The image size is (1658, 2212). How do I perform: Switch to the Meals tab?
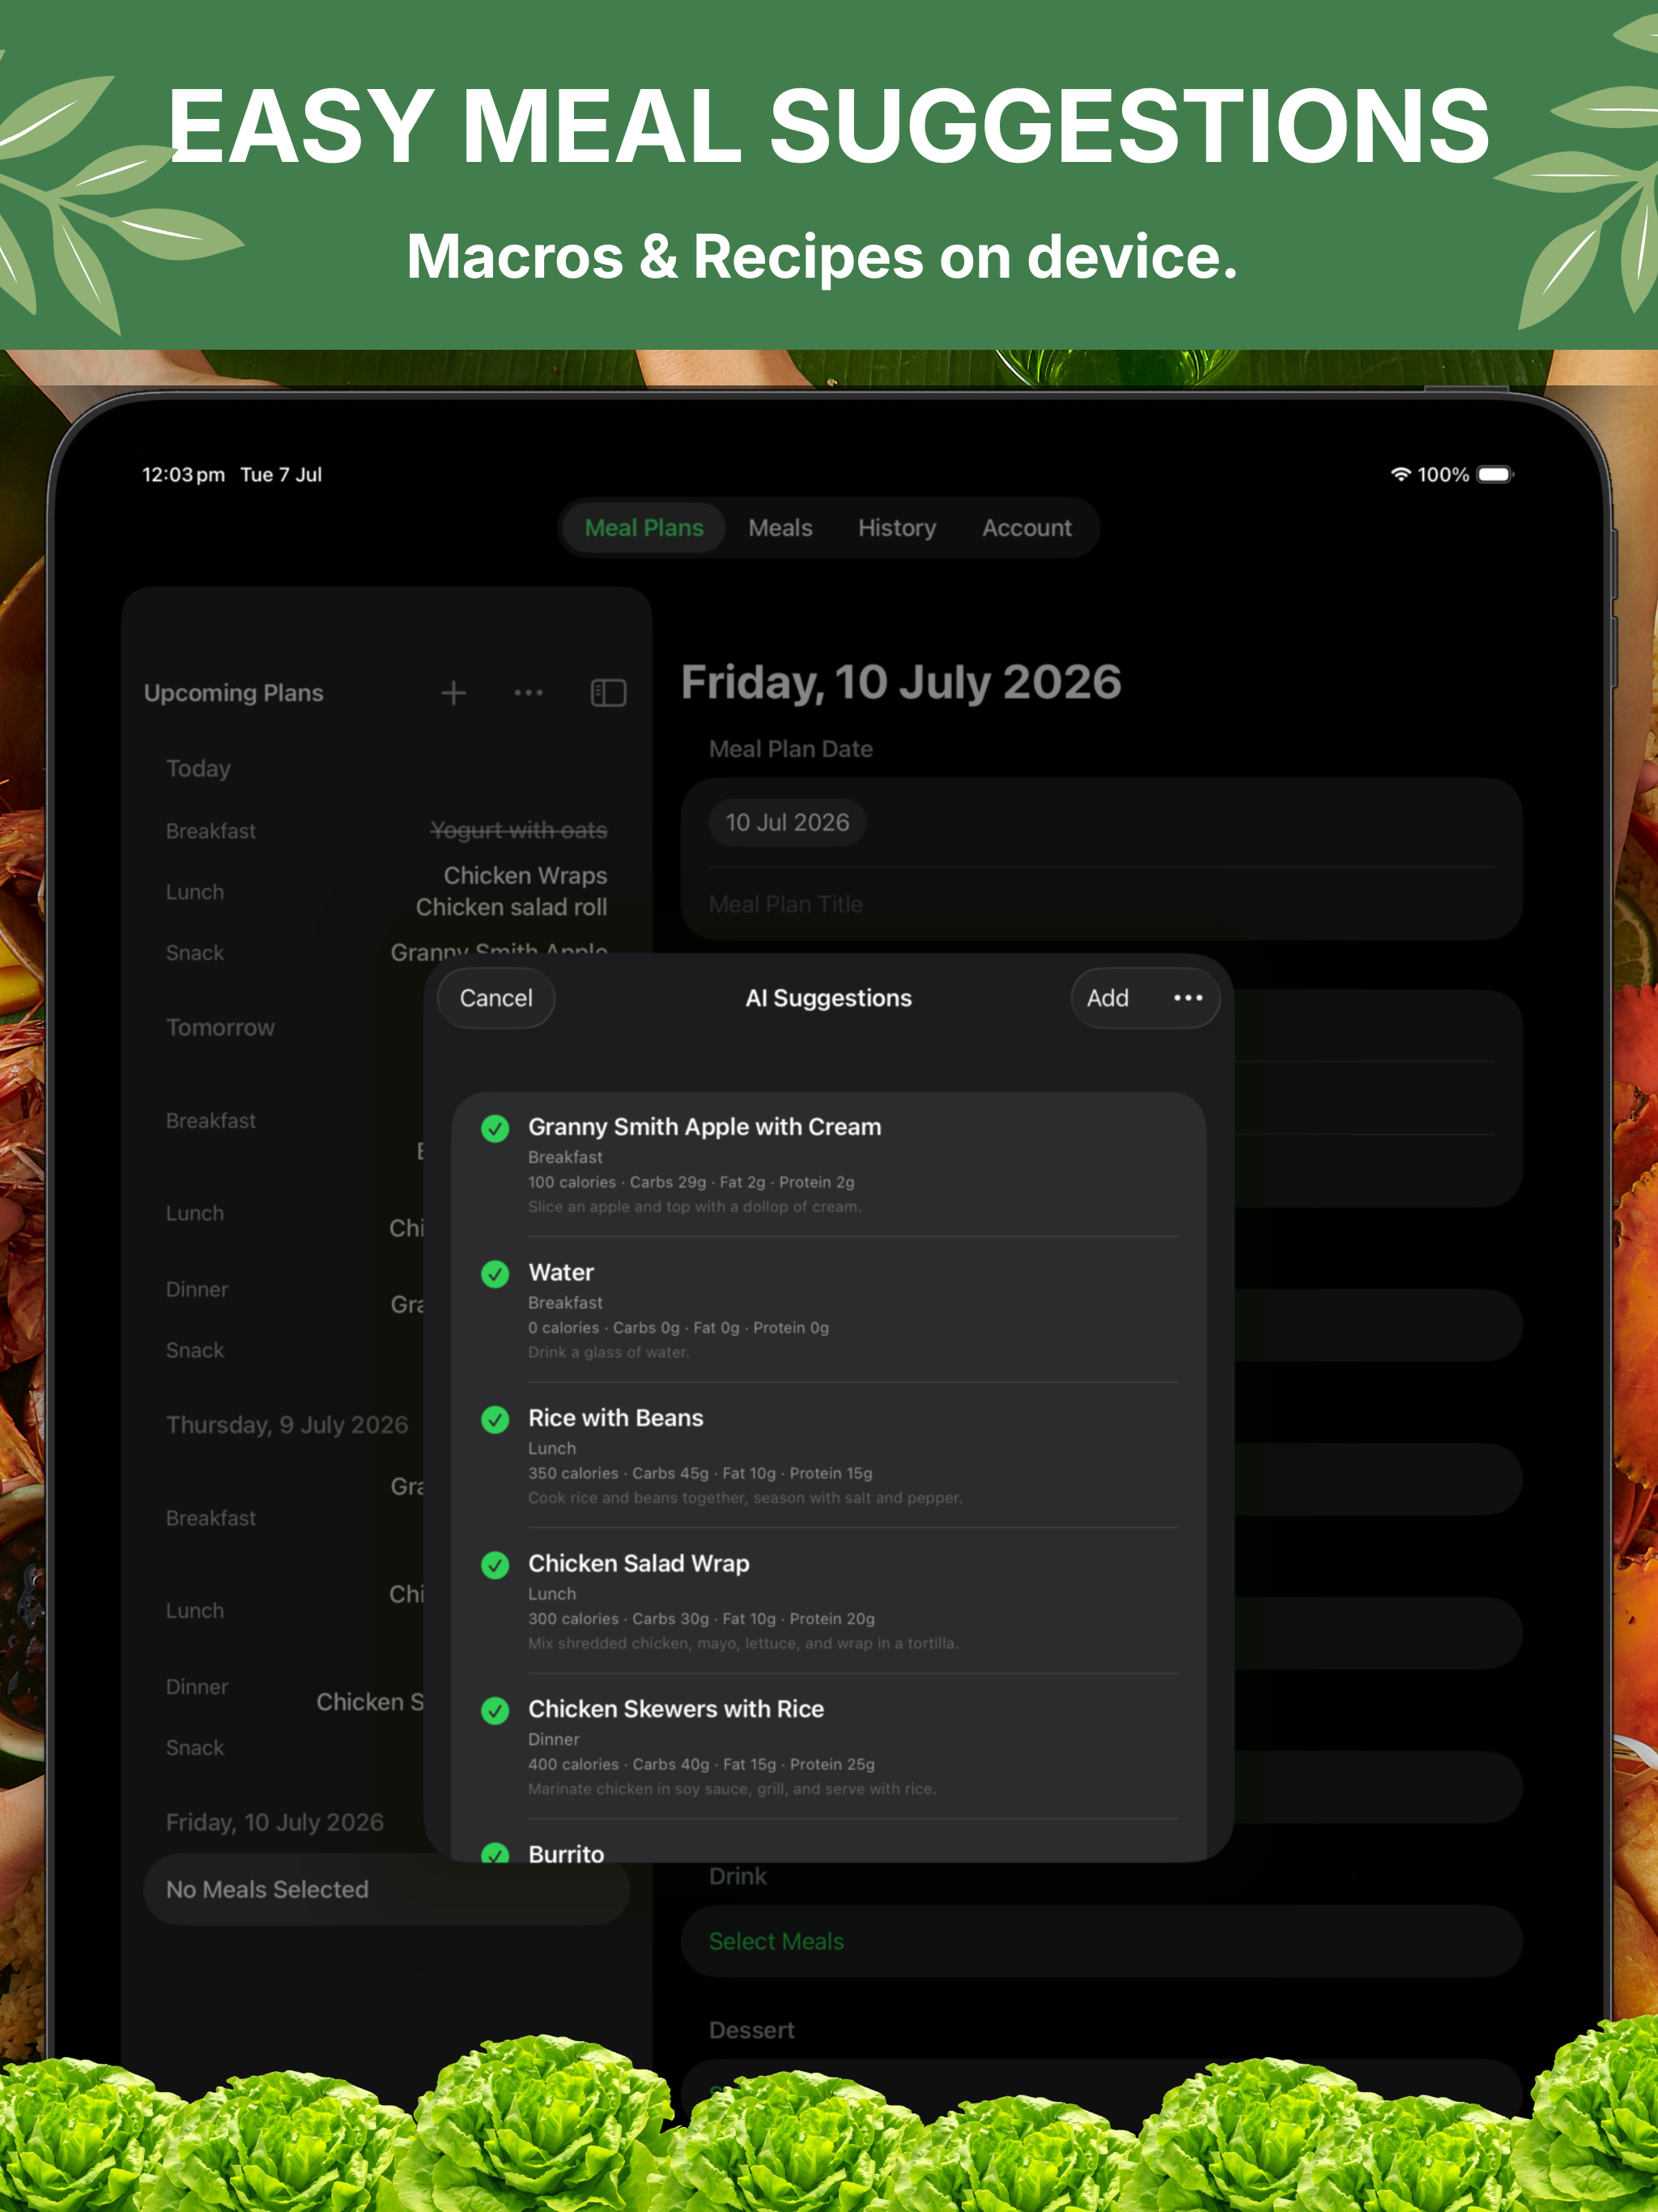780,528
